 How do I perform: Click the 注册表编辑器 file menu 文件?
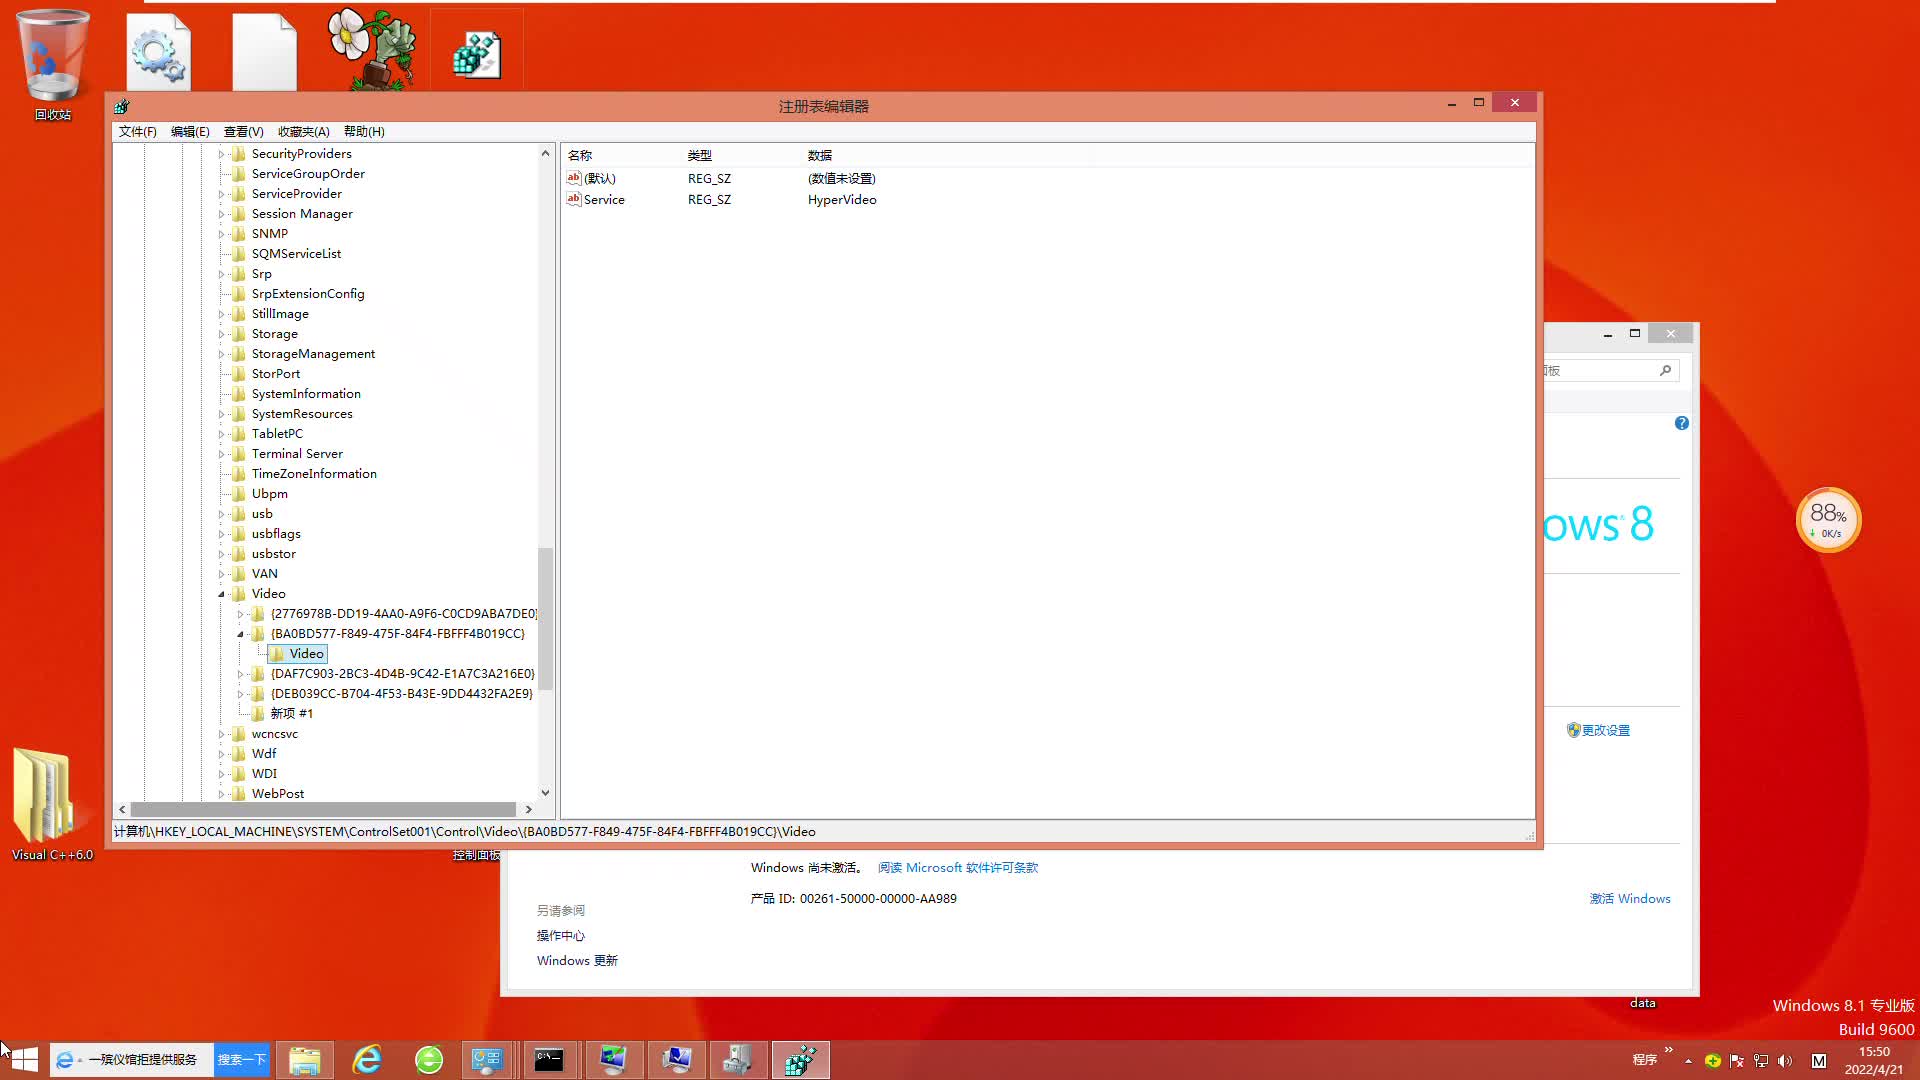point(136,131)
